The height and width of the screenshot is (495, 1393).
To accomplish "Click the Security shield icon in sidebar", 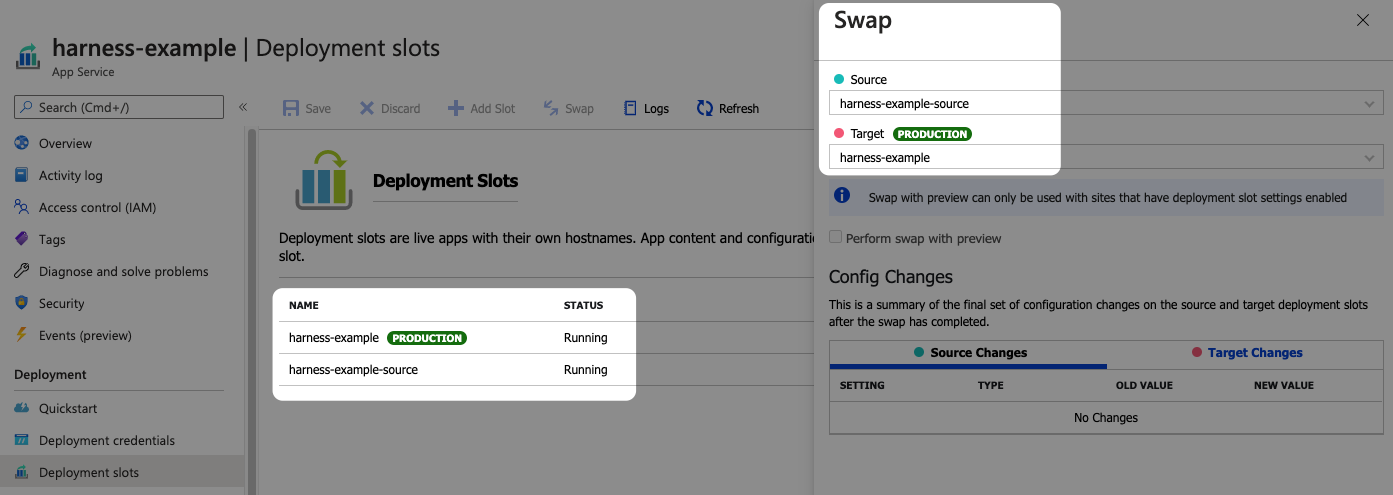I will click(x=22, y=303).
